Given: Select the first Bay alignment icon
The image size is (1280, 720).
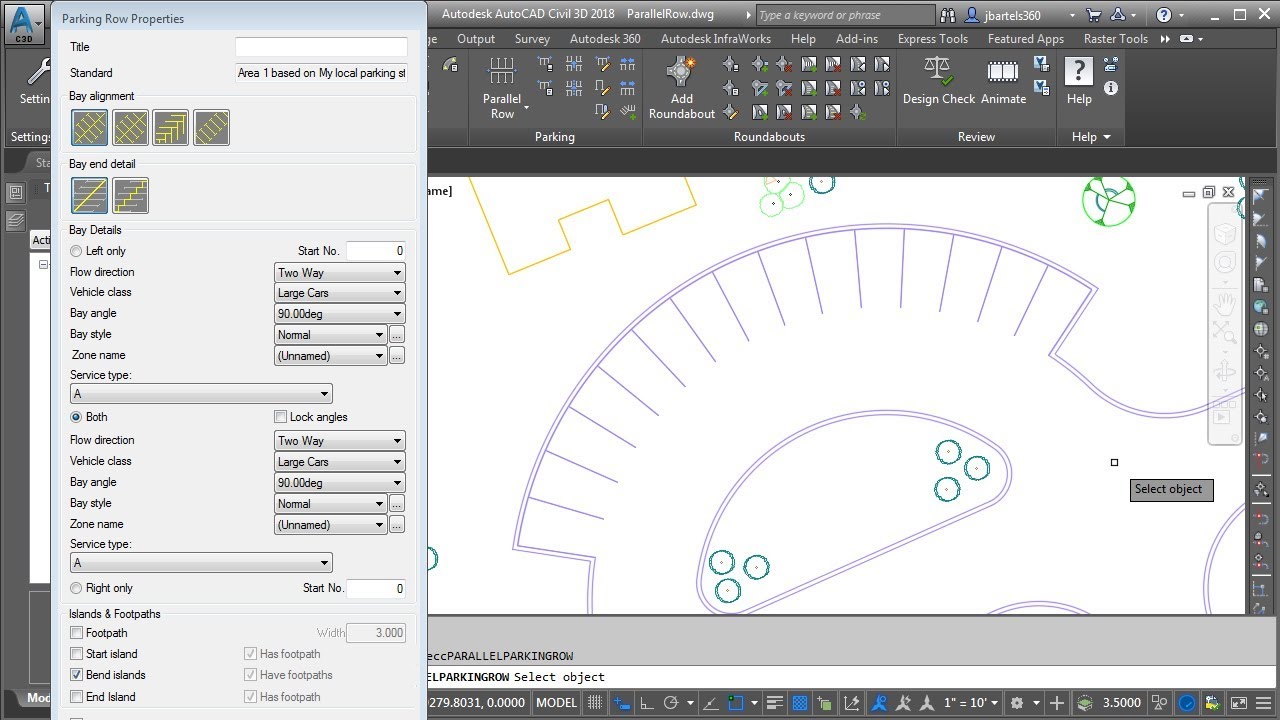Looking at the screenshot, I should 90,128.
